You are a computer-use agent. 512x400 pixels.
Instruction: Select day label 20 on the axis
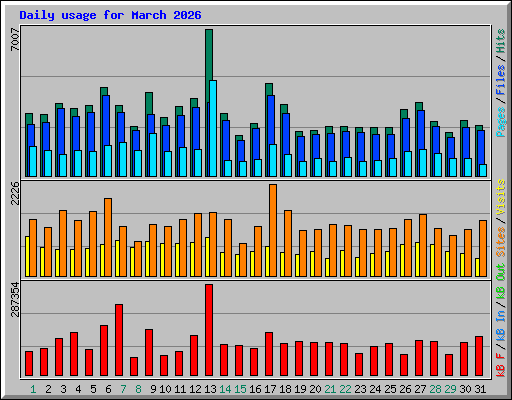(315, 389)
